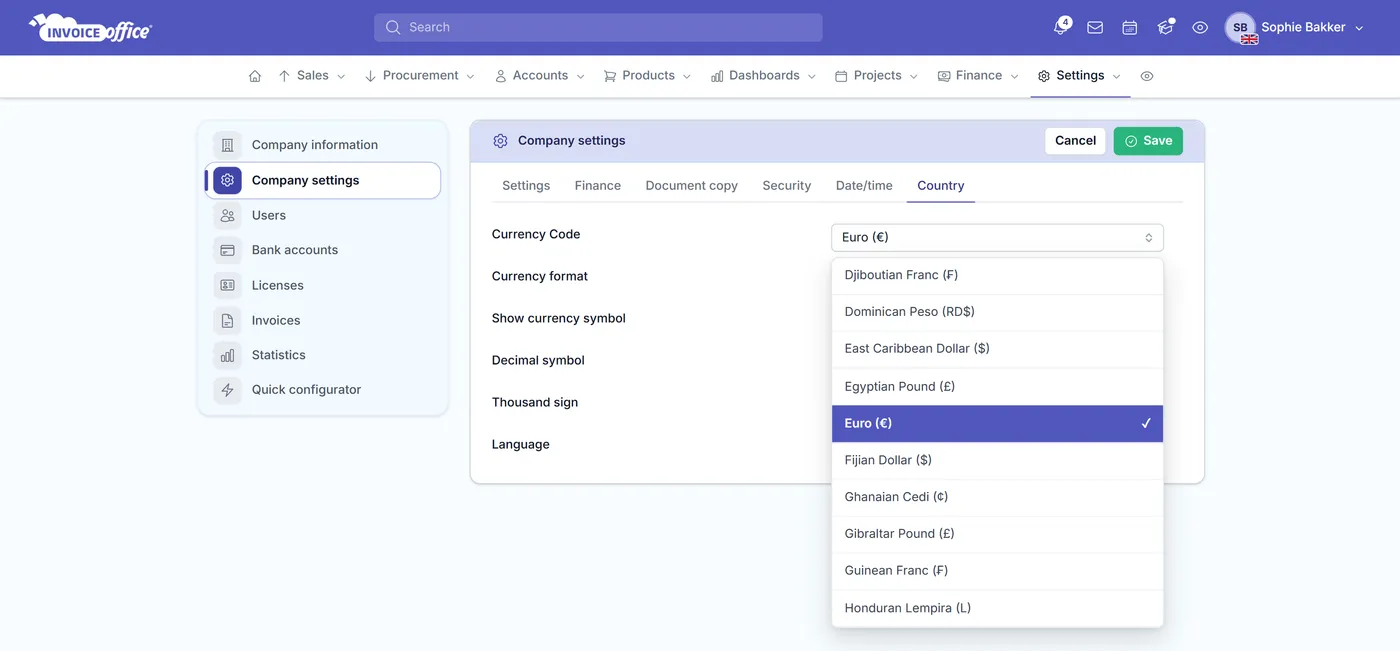Select the highlighted Euro (€) option

997,423
